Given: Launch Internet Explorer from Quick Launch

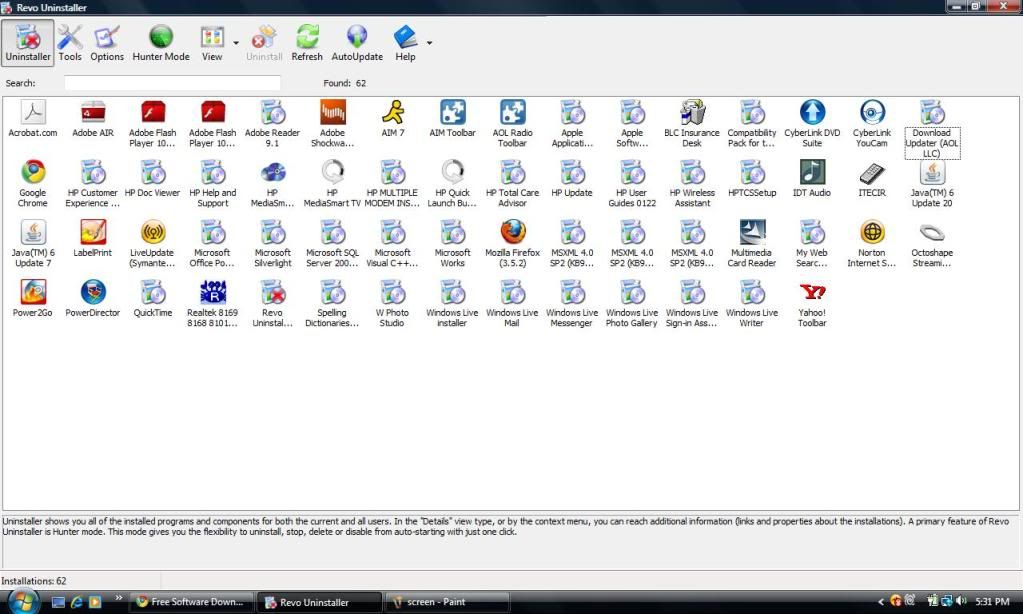Looking at the screenshot, I should tap(76, 602).
